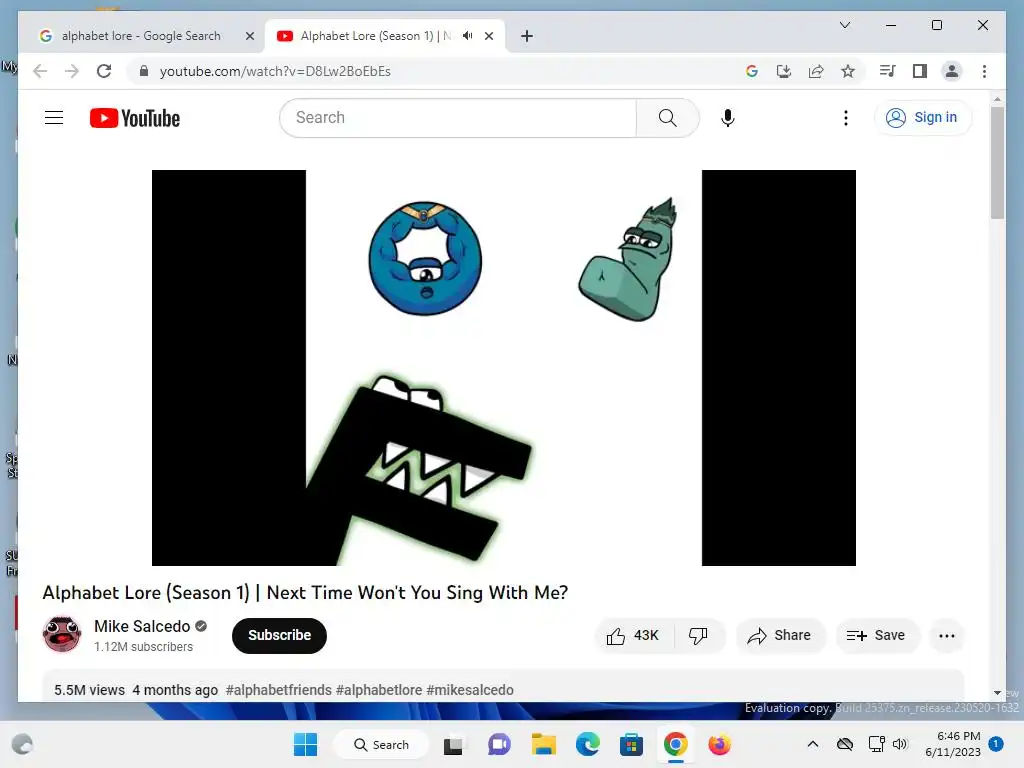The image size is (1024, 768).
Task: Close the YouTube tab
Action: 488,36
